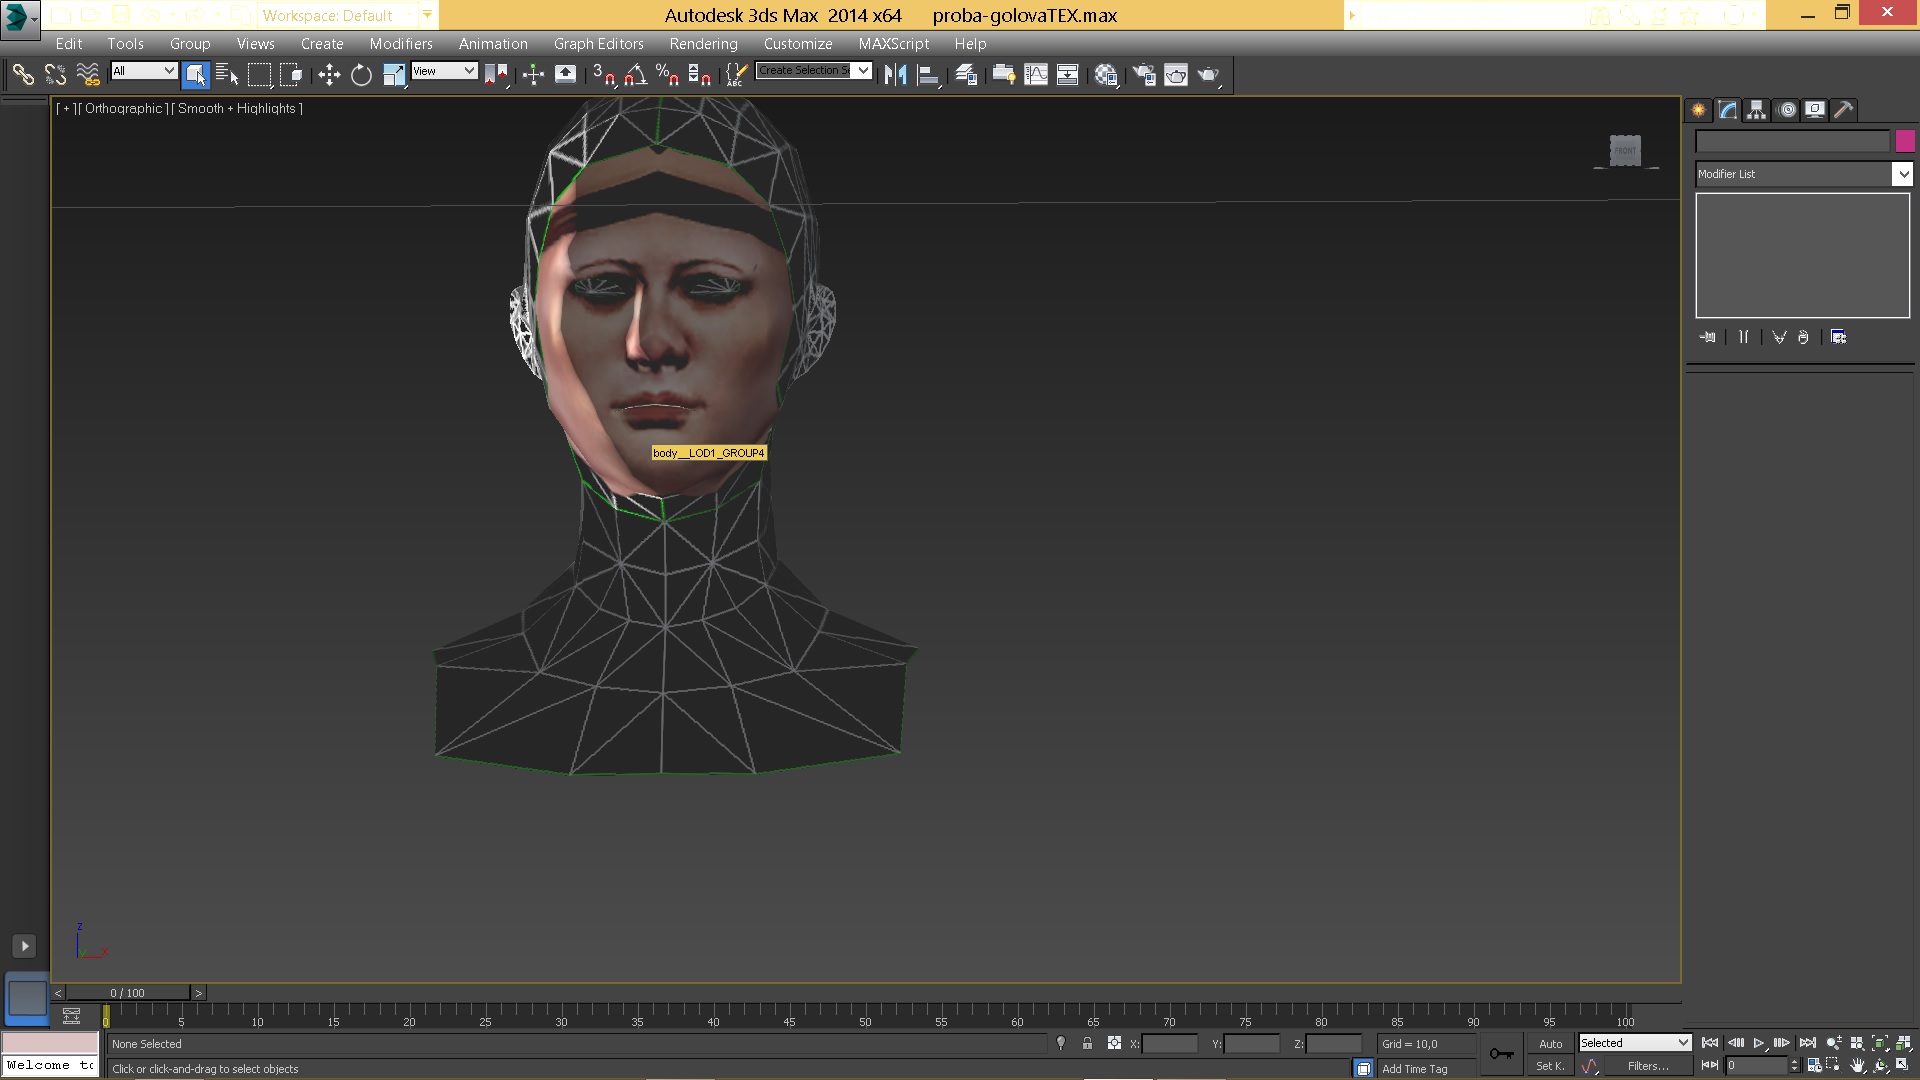Viewport: 1920px width, 1080px height.
Task: Open the Mirror tool
Action: [x=895, y=75]
